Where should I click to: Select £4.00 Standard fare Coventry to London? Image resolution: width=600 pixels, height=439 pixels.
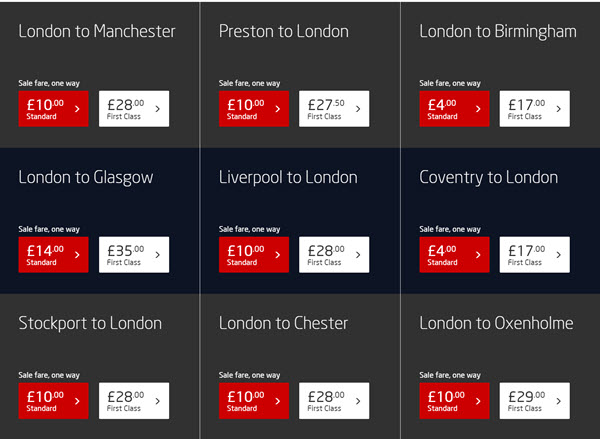click(454, 255)
